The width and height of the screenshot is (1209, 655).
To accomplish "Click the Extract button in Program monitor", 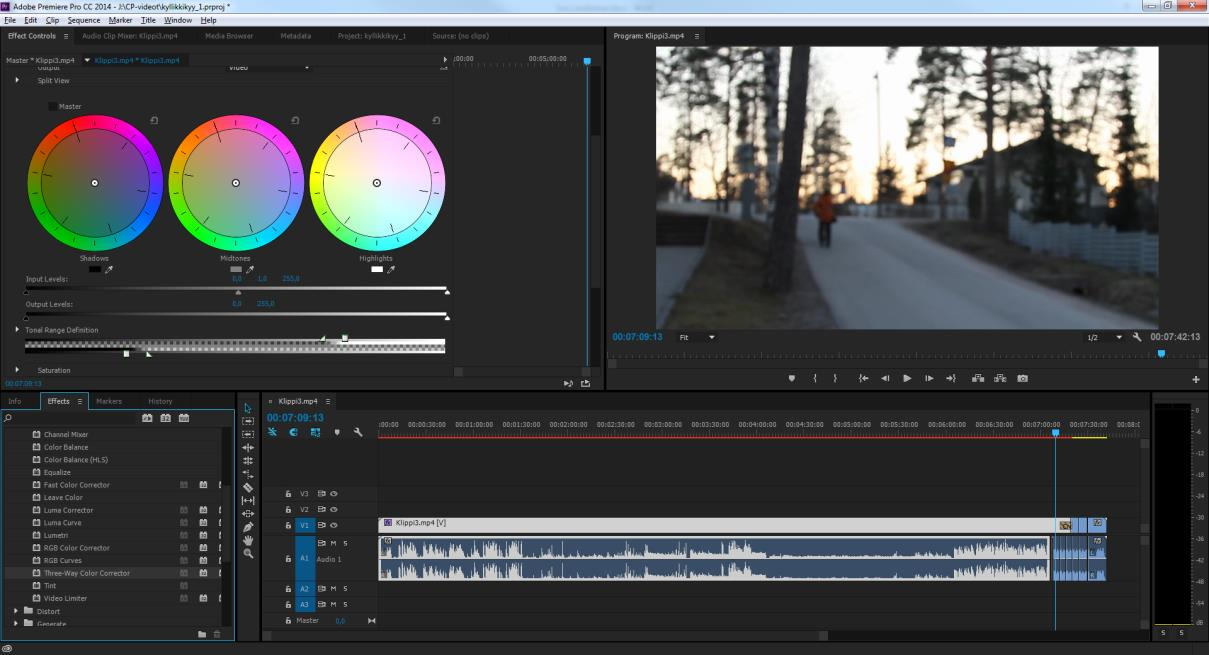I will [999, 379].
